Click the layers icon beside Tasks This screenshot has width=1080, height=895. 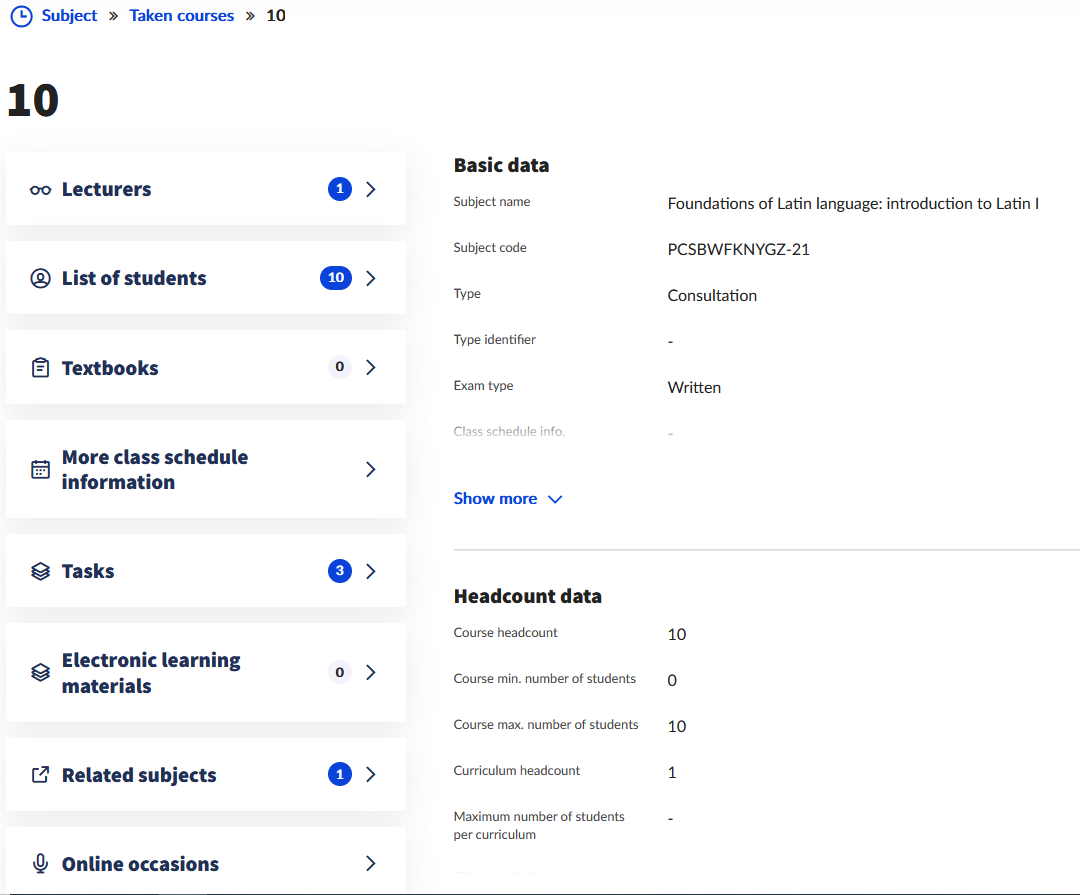pyautogui.click(x=40, y=572)
